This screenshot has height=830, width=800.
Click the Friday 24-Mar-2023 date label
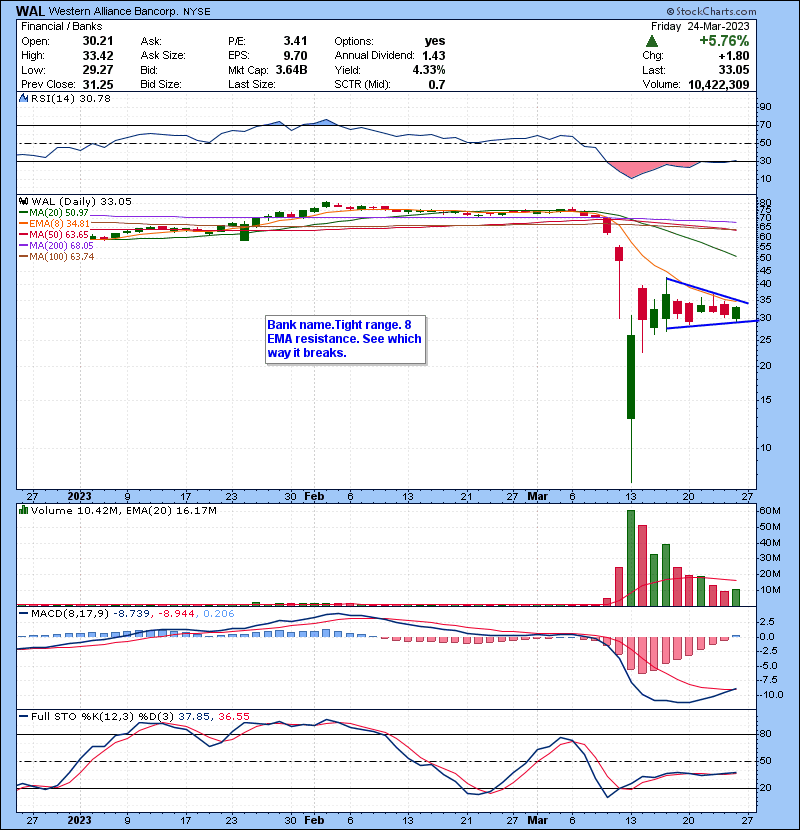click(x=700, y=26)
